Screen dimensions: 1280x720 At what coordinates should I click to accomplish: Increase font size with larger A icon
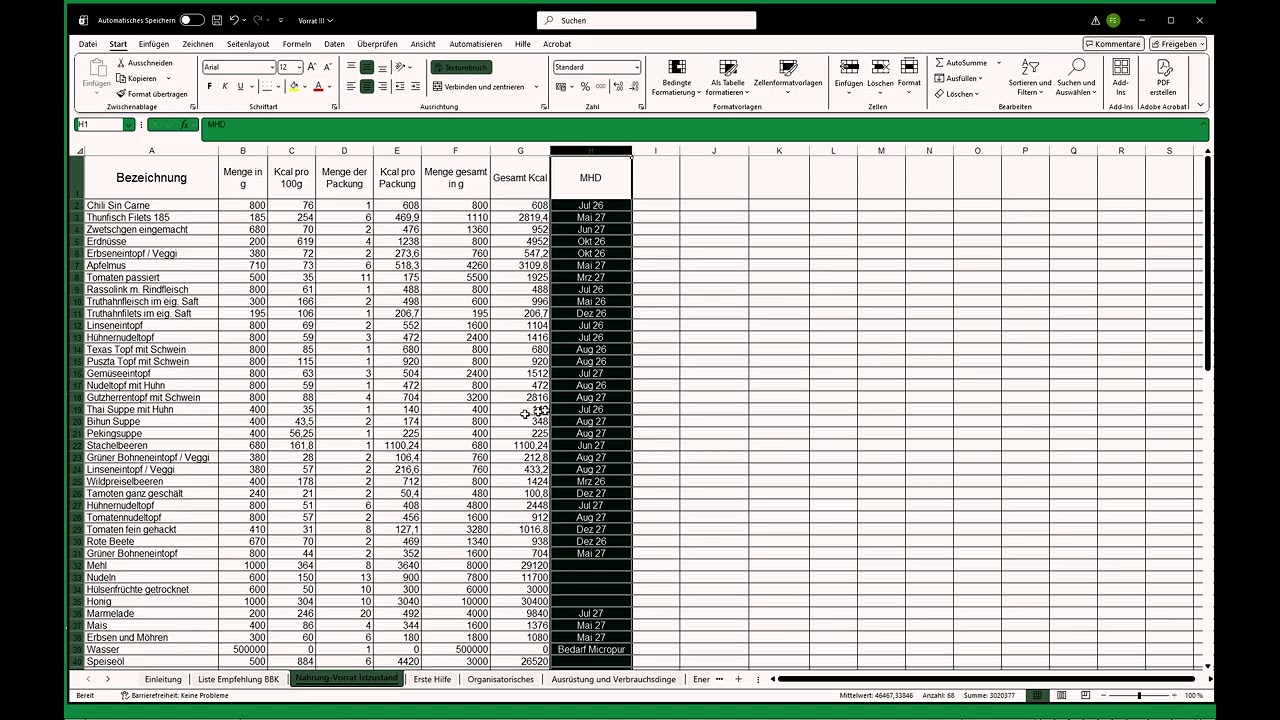tap(313, 67)
